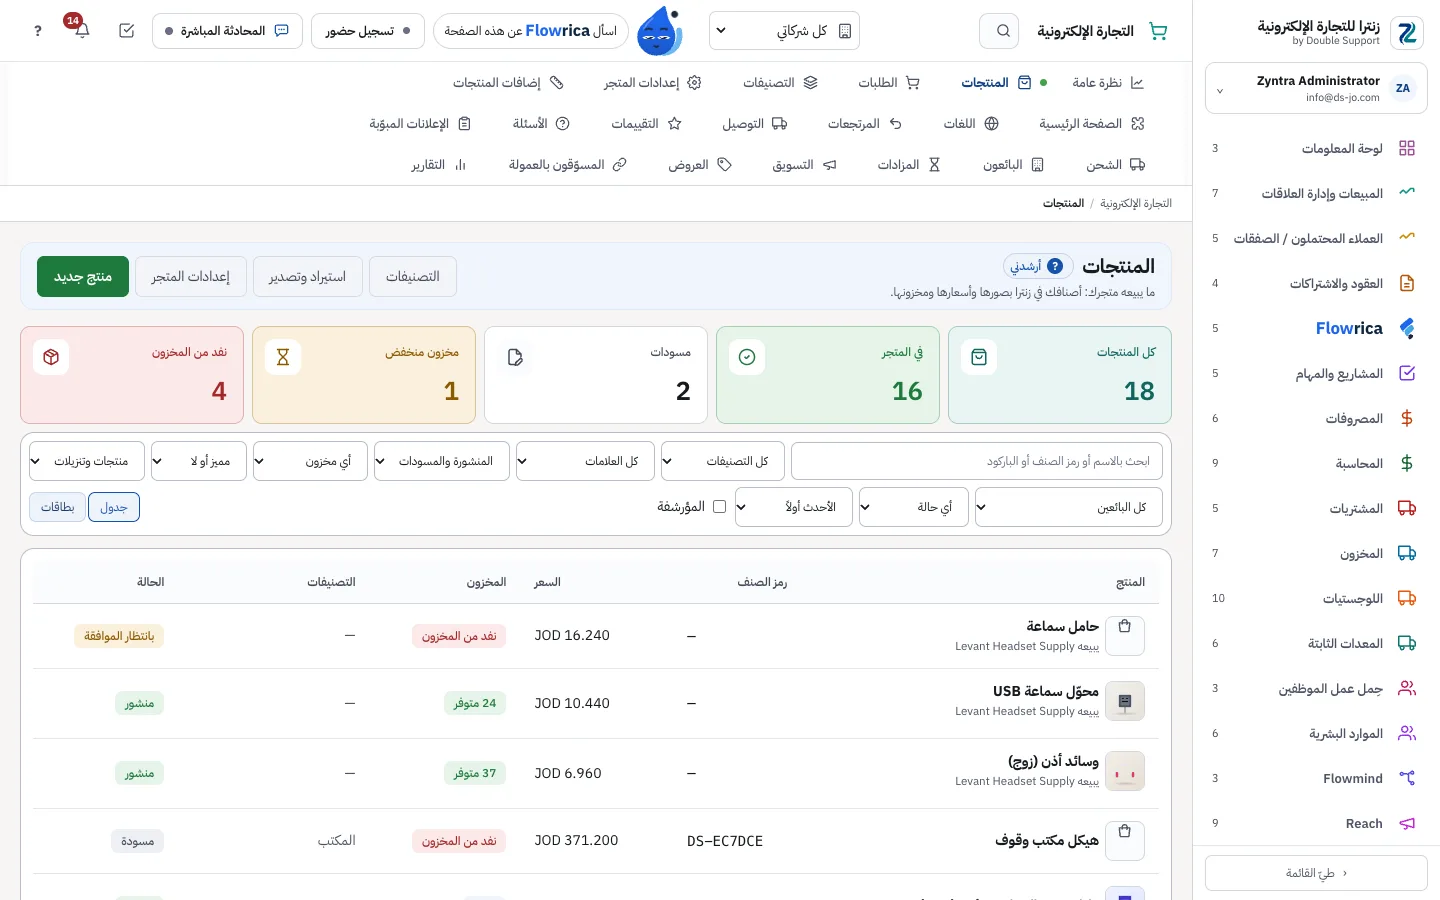The width and height of the screenshot is (1440, 900).
Task: Click the المحاسبة sidebar item
Action: (1316, 463)
